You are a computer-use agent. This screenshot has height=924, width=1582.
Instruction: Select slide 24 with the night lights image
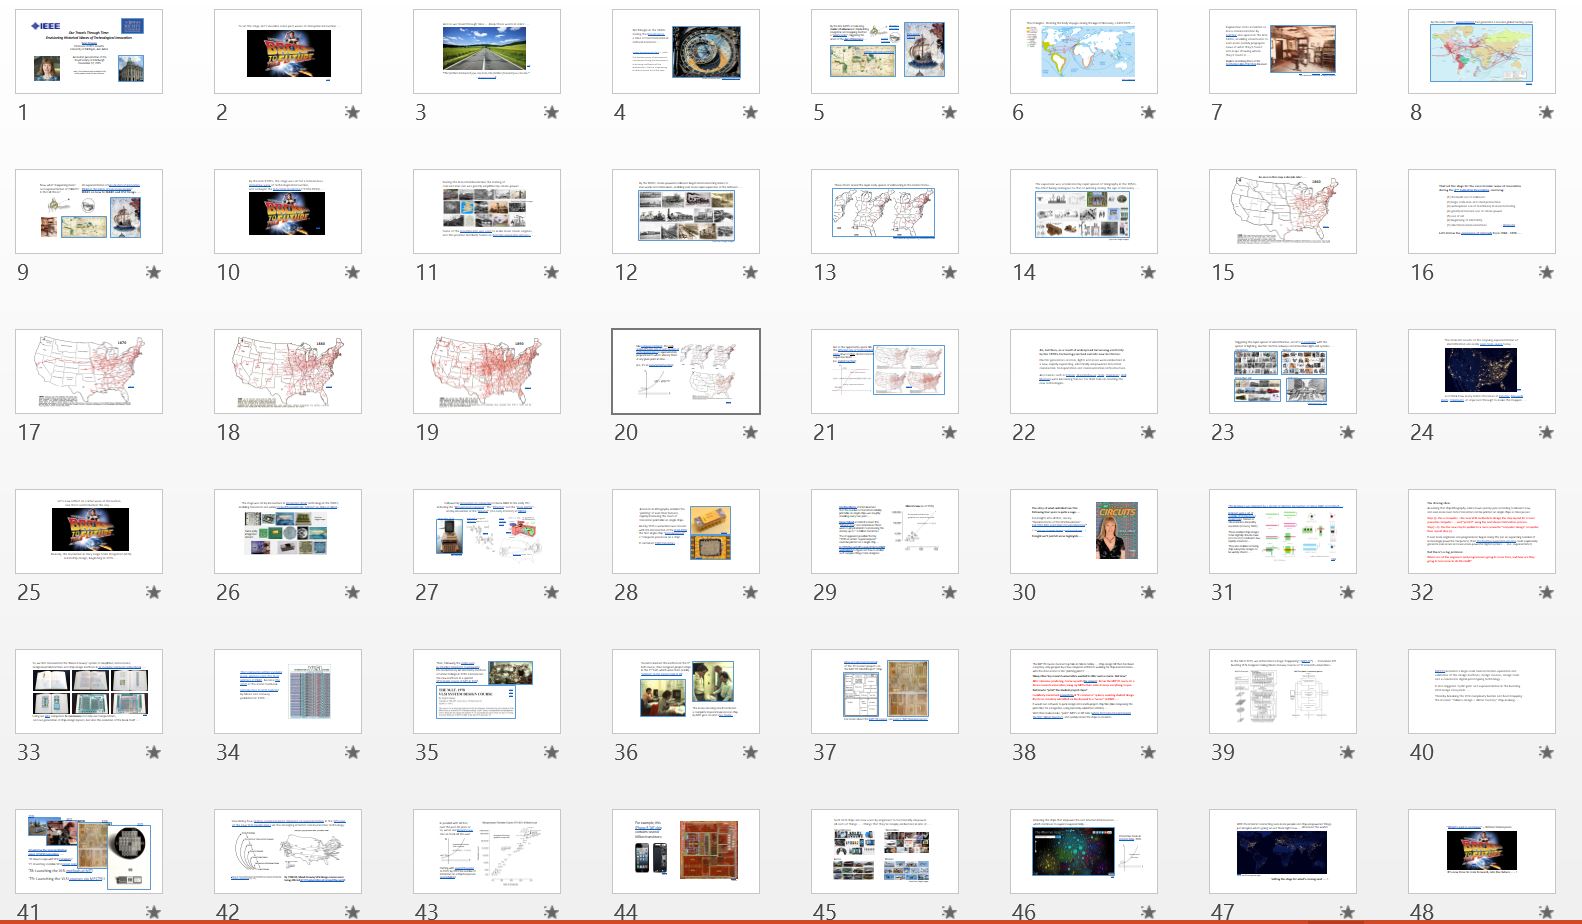1482,372
